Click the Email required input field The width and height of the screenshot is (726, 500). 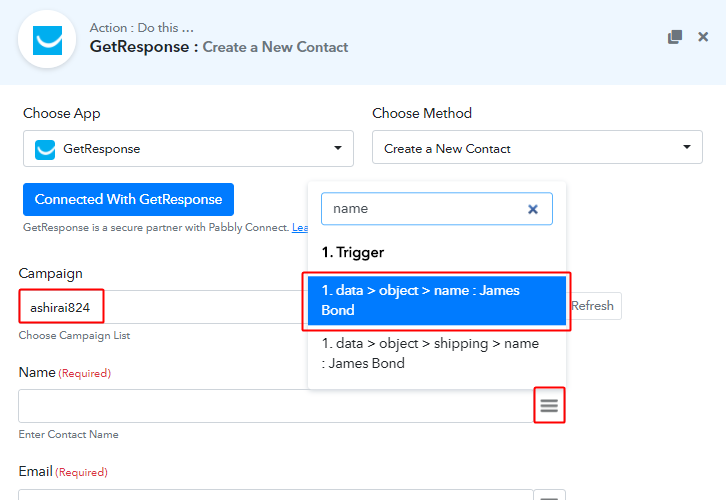(x=276, y=494)
